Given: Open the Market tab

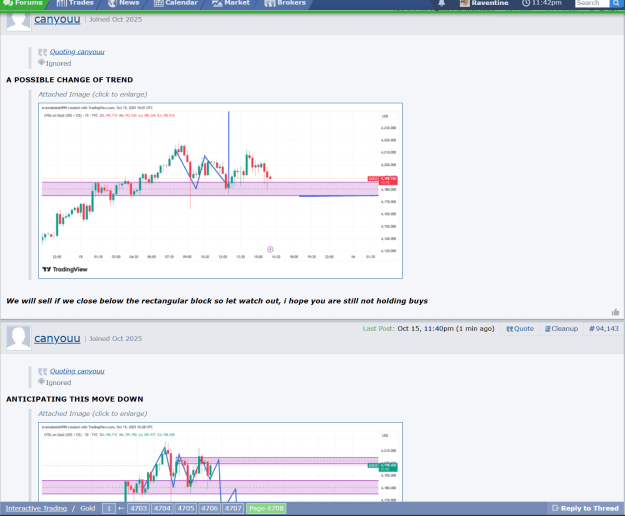Looking at the screenshot, I should [x=231, y=3].
